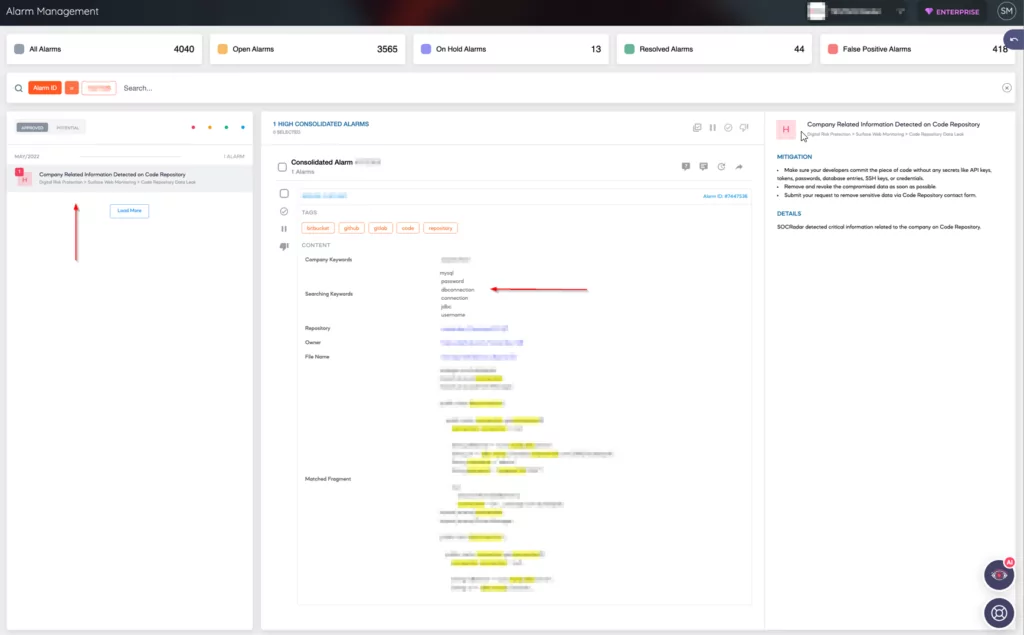Click the code tag
The height and width of the screenshot is (635, 1024).
(408, 228)
